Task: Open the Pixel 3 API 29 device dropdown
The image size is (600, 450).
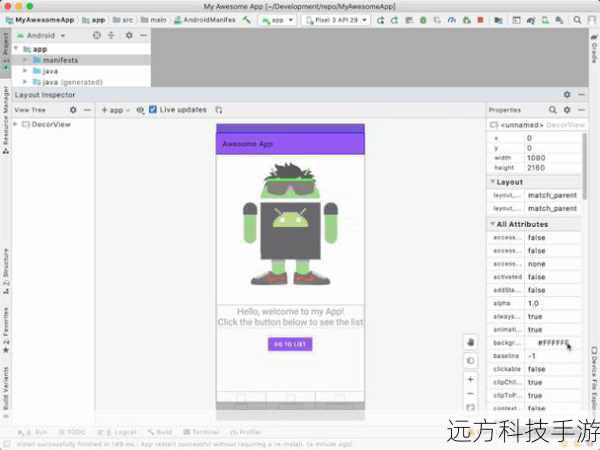Action: pos(337,20)
